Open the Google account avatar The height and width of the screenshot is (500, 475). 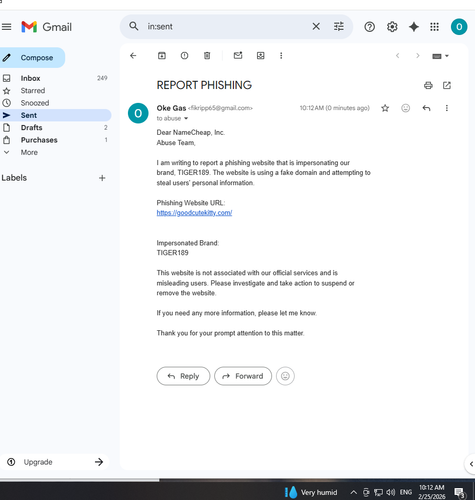(459, 27)
